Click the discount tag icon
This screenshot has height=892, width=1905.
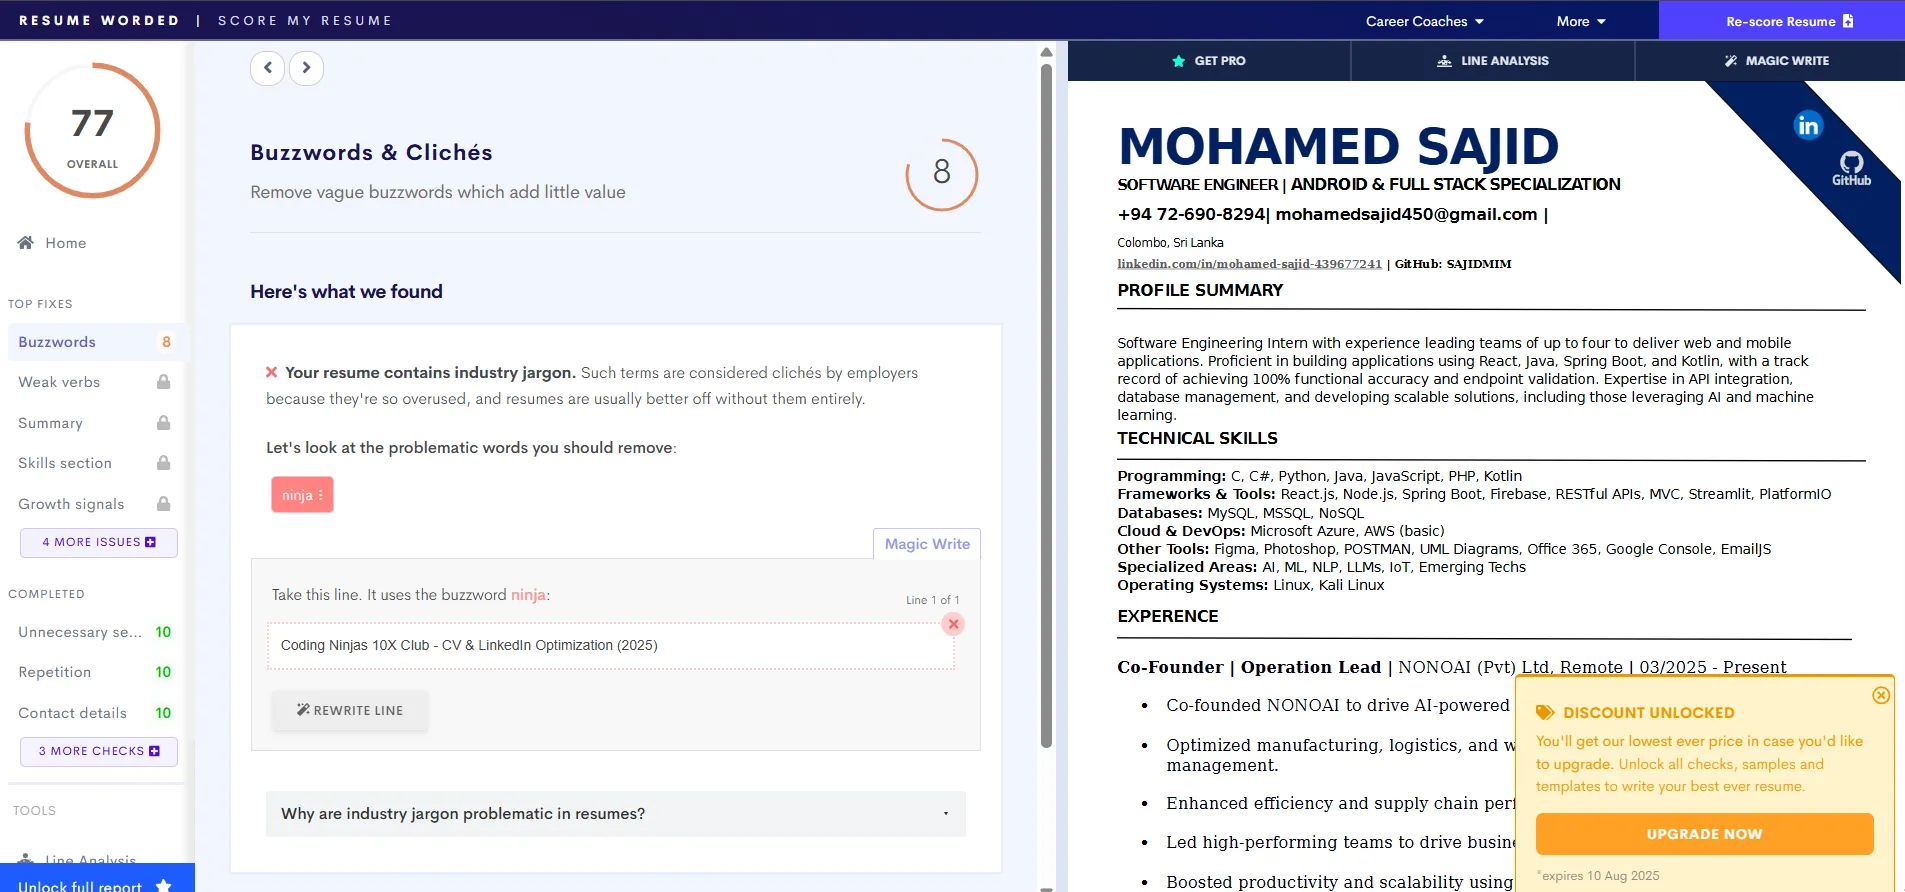1545,712
